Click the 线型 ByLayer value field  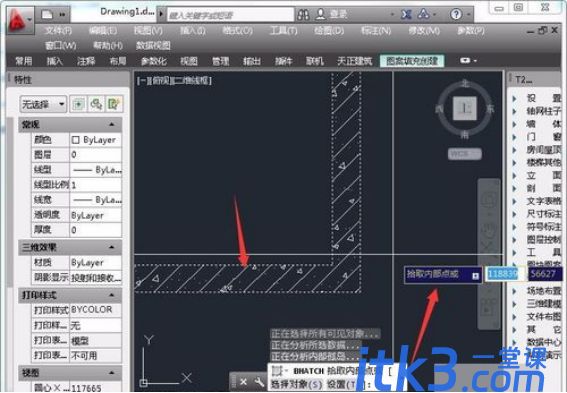pos(96,170)
